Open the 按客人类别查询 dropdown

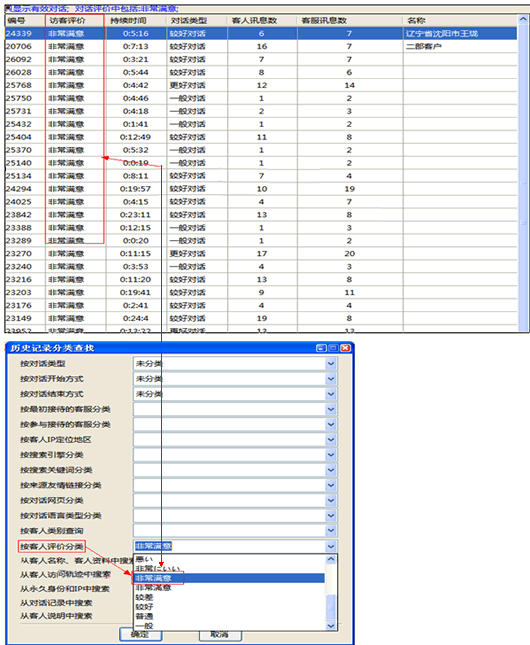(331, 531)
